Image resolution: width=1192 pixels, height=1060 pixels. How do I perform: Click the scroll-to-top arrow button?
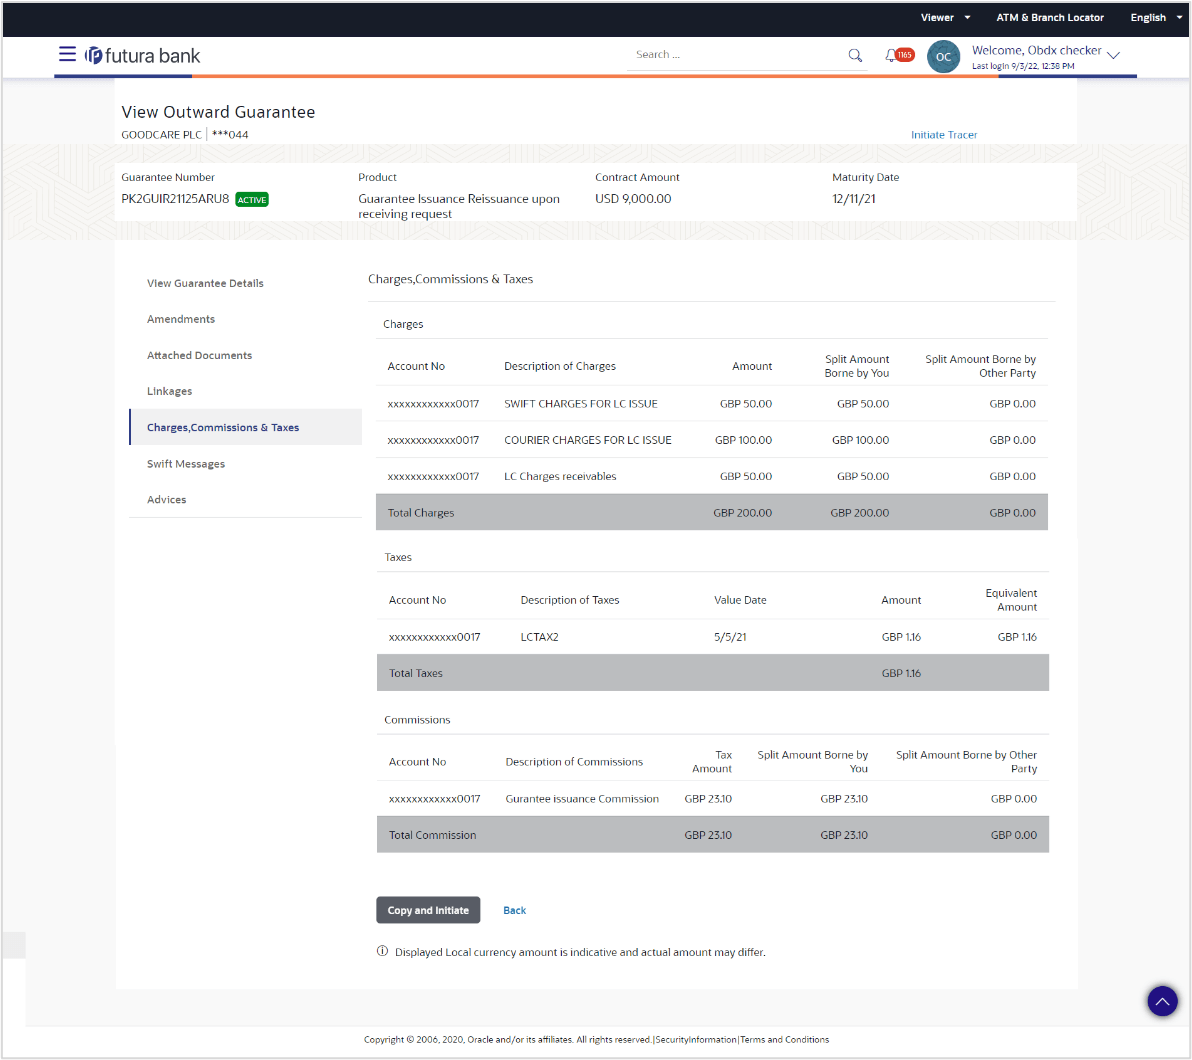[1162, 1001]
